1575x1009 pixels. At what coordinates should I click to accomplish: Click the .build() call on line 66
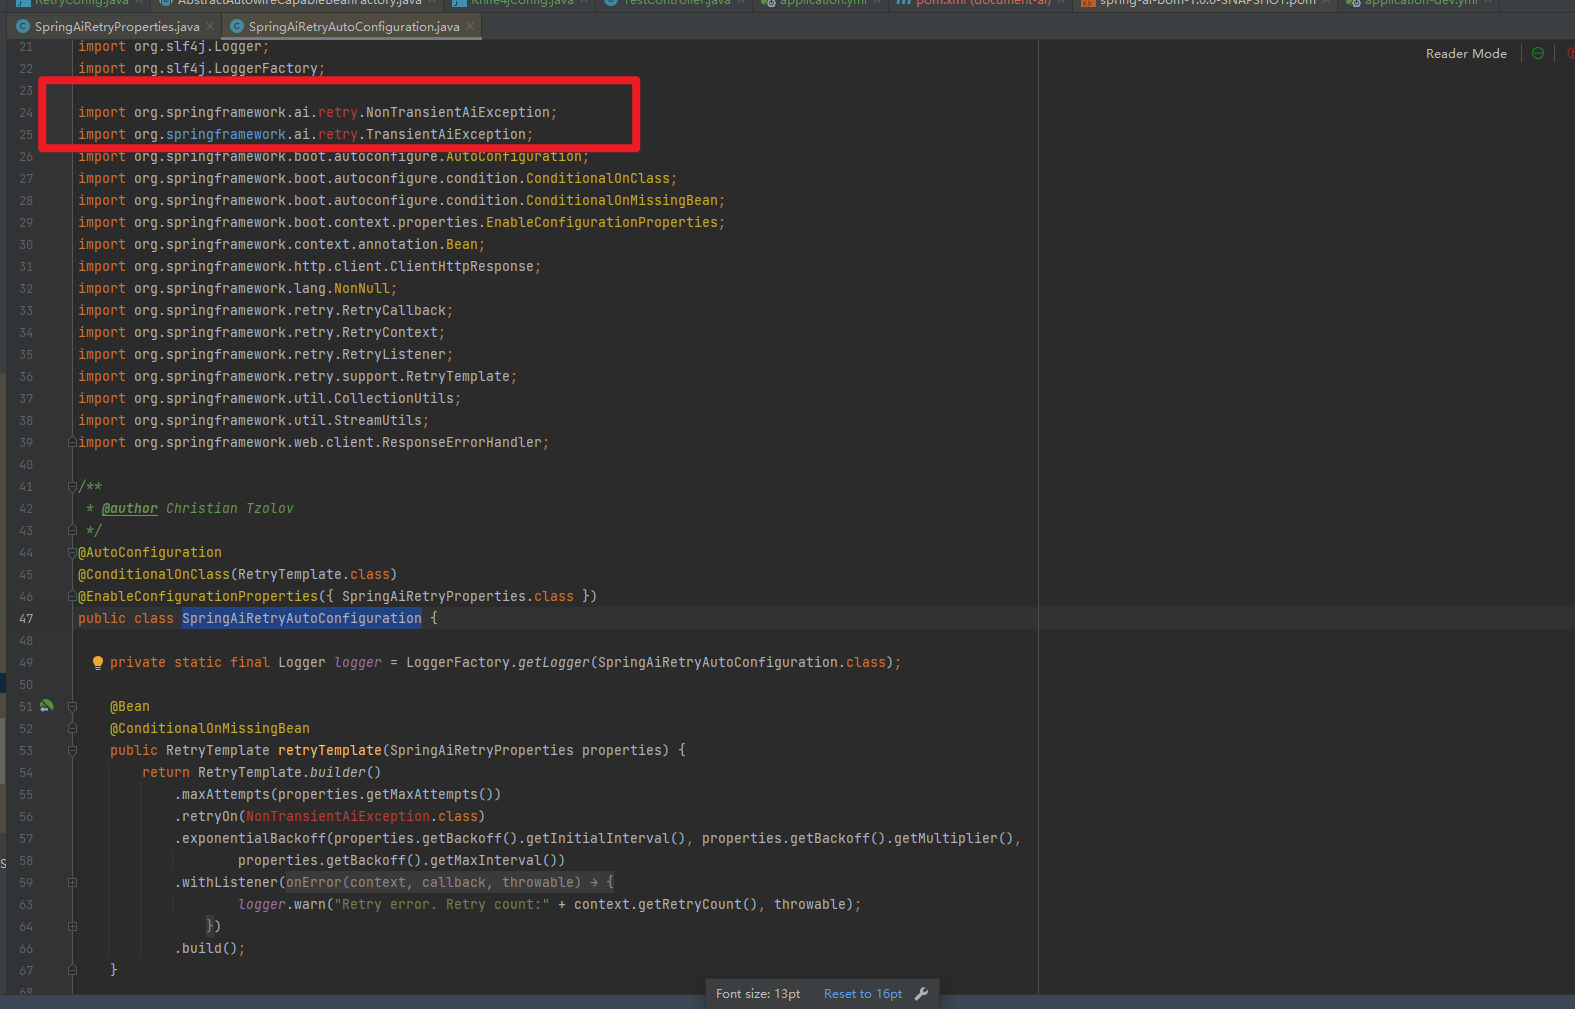tap(208, 948)
